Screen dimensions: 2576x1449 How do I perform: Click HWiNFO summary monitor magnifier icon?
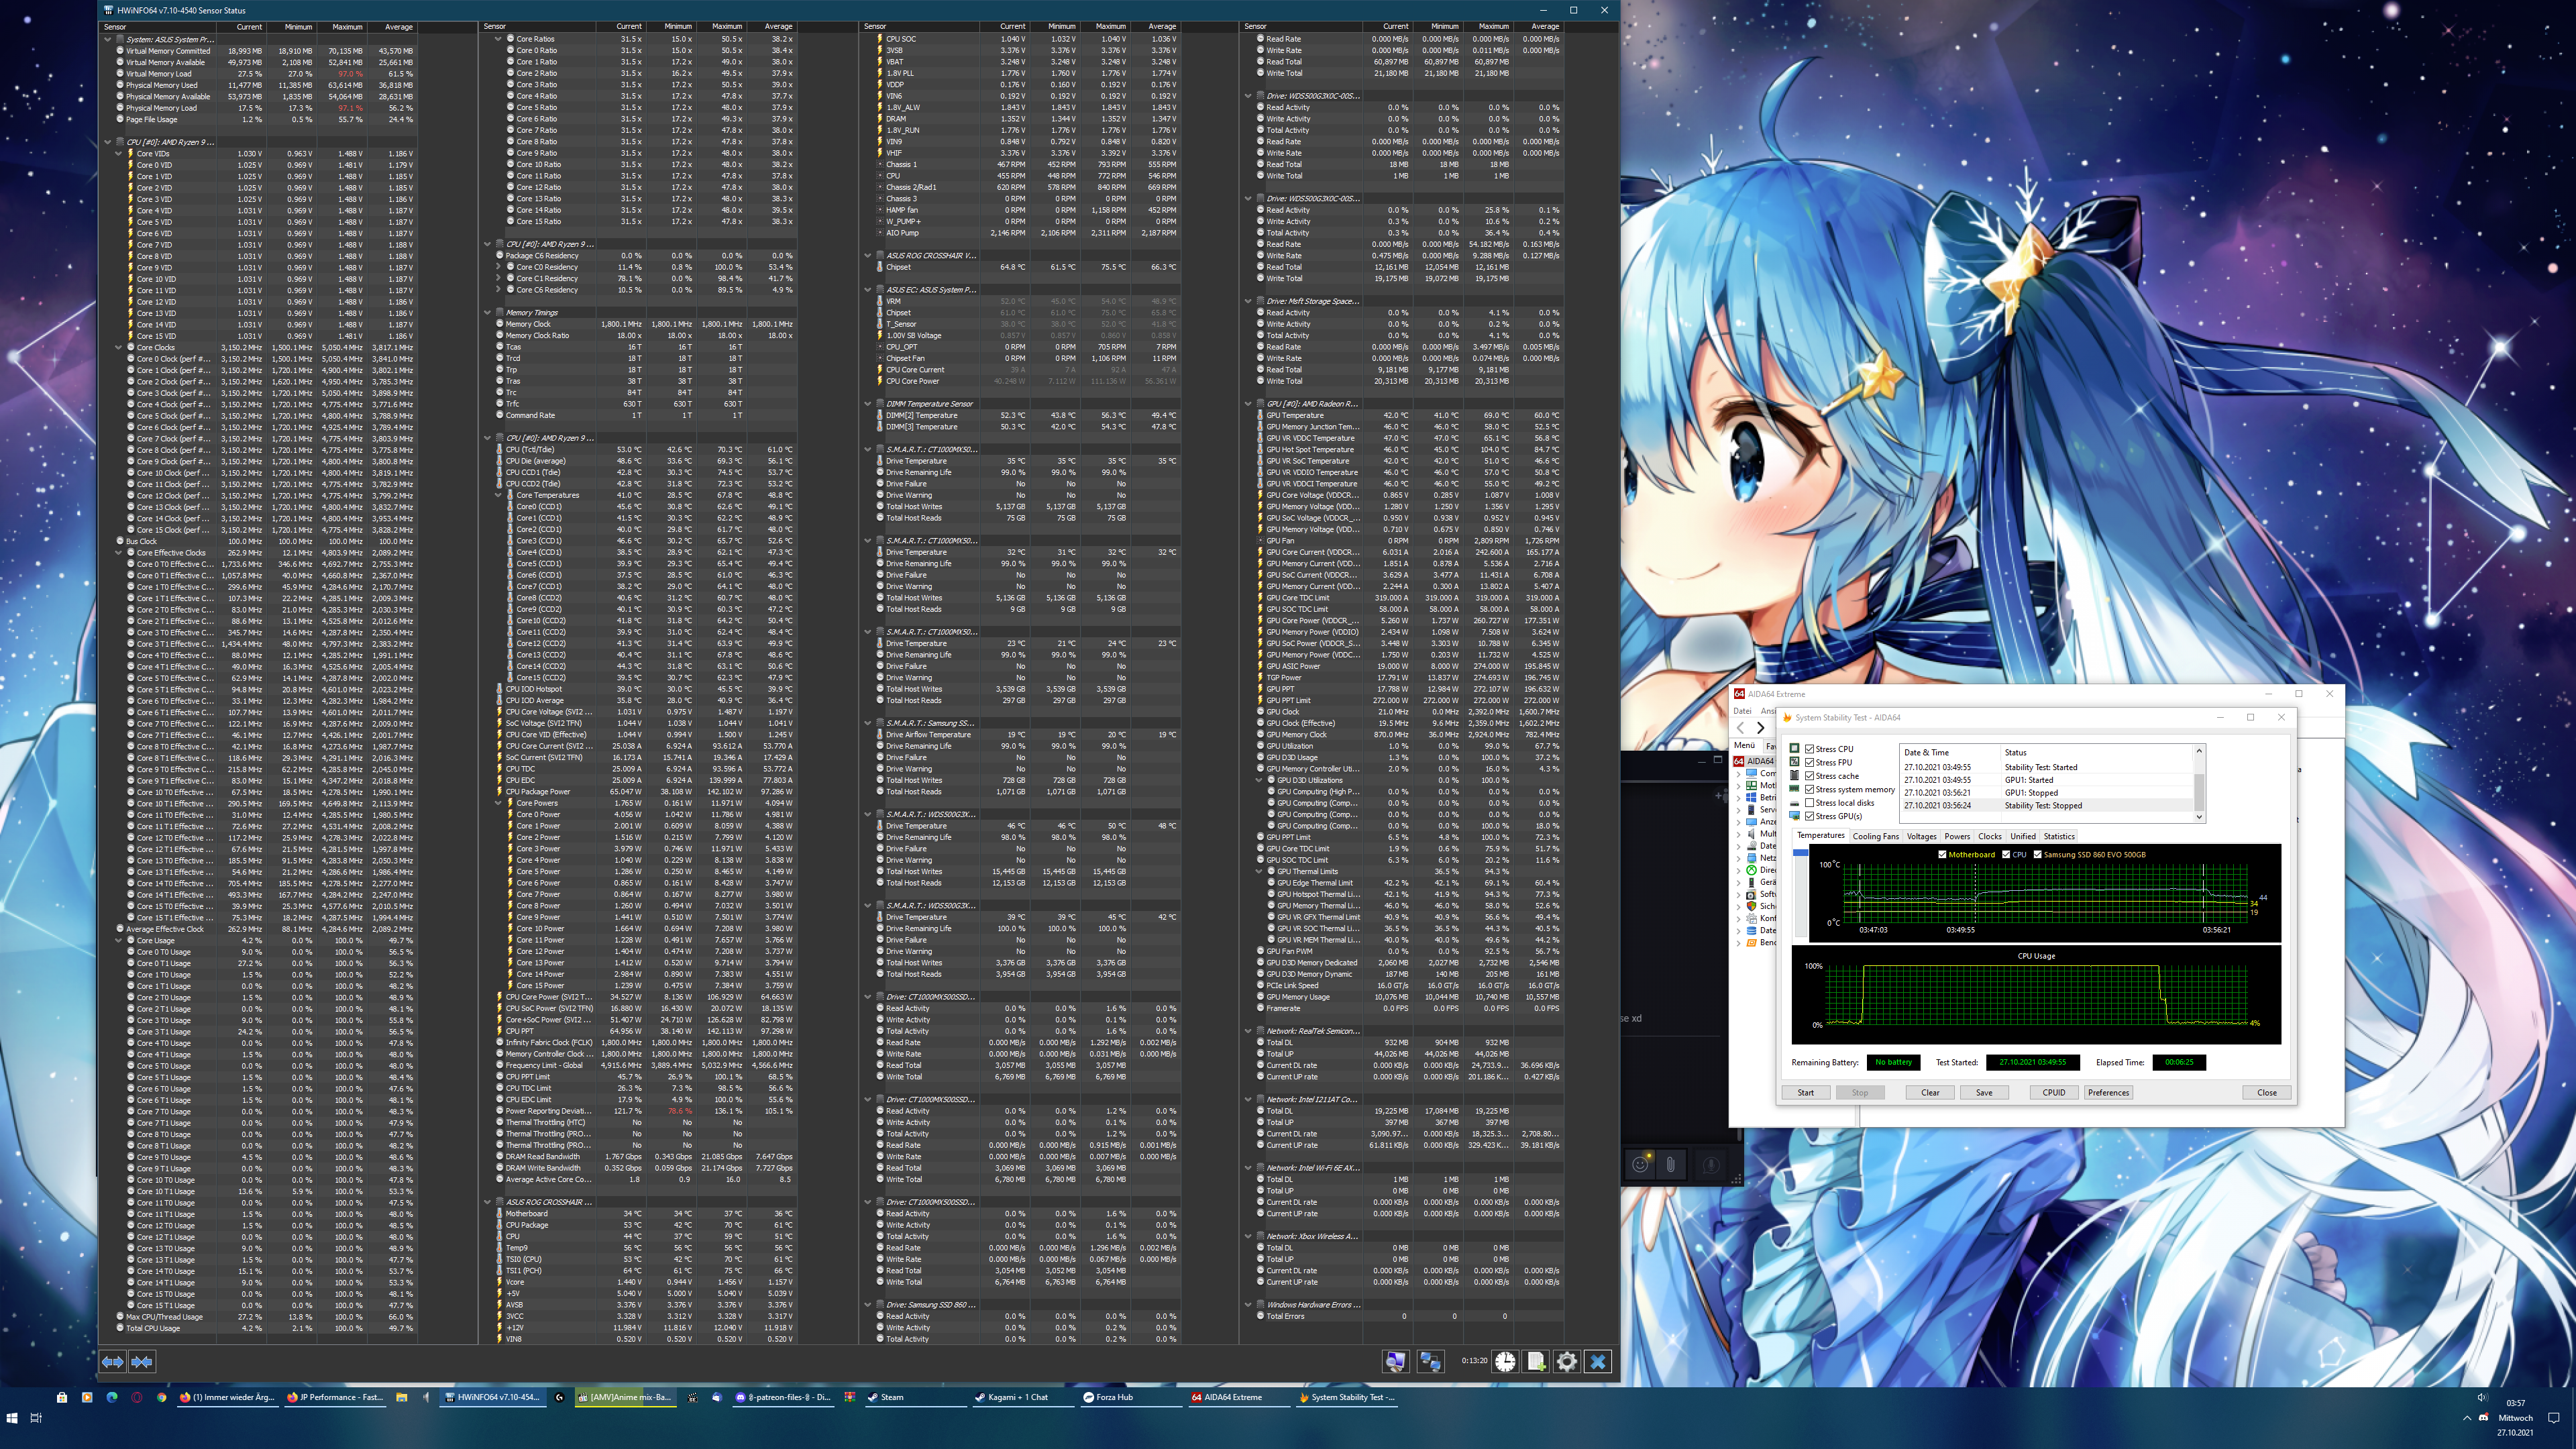click(1395, 1361)
